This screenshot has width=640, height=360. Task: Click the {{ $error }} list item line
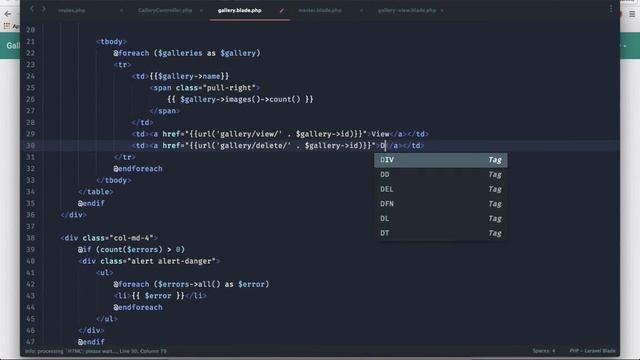(x=160, y=296)
